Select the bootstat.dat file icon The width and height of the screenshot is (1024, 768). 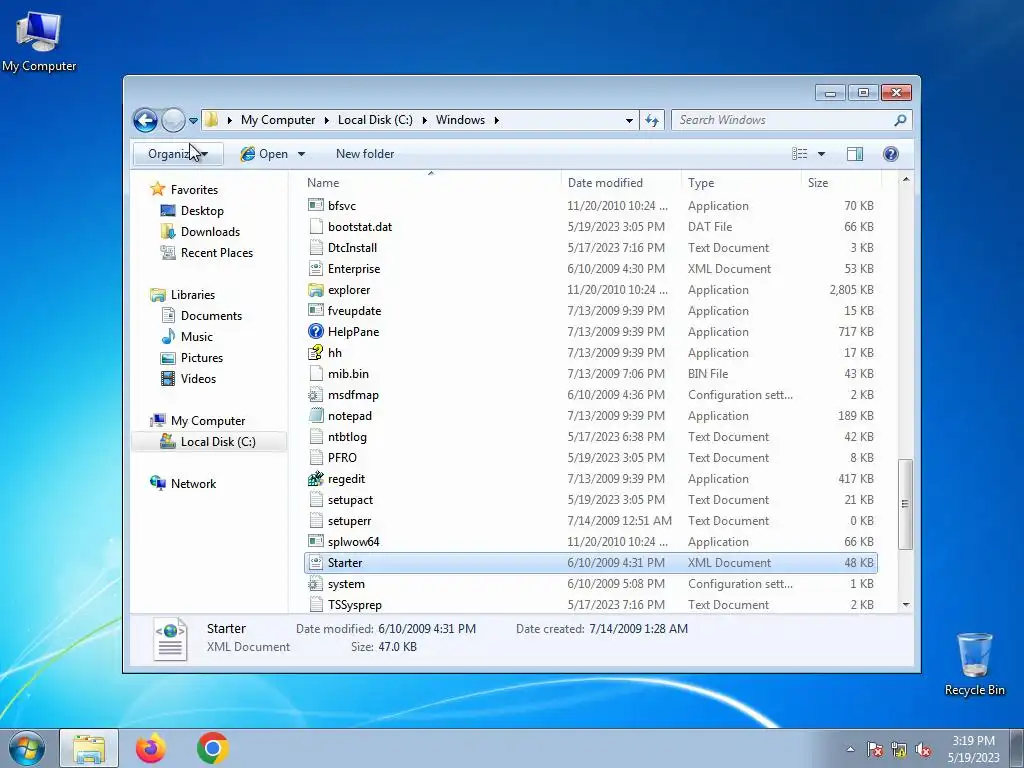(316, 227)
